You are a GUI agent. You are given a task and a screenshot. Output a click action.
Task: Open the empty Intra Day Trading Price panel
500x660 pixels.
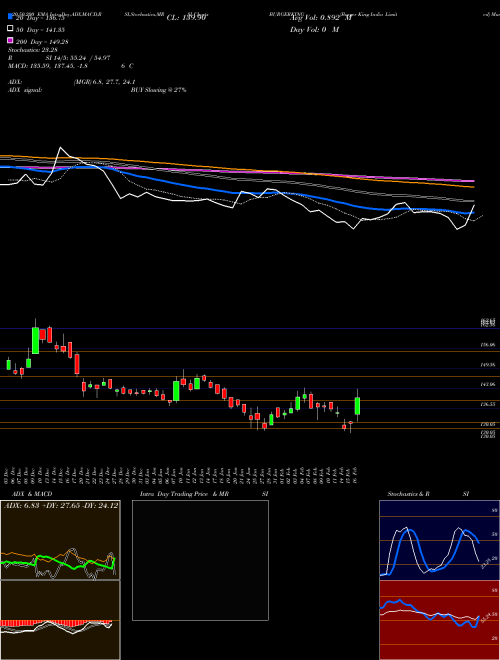pos(200,560)
